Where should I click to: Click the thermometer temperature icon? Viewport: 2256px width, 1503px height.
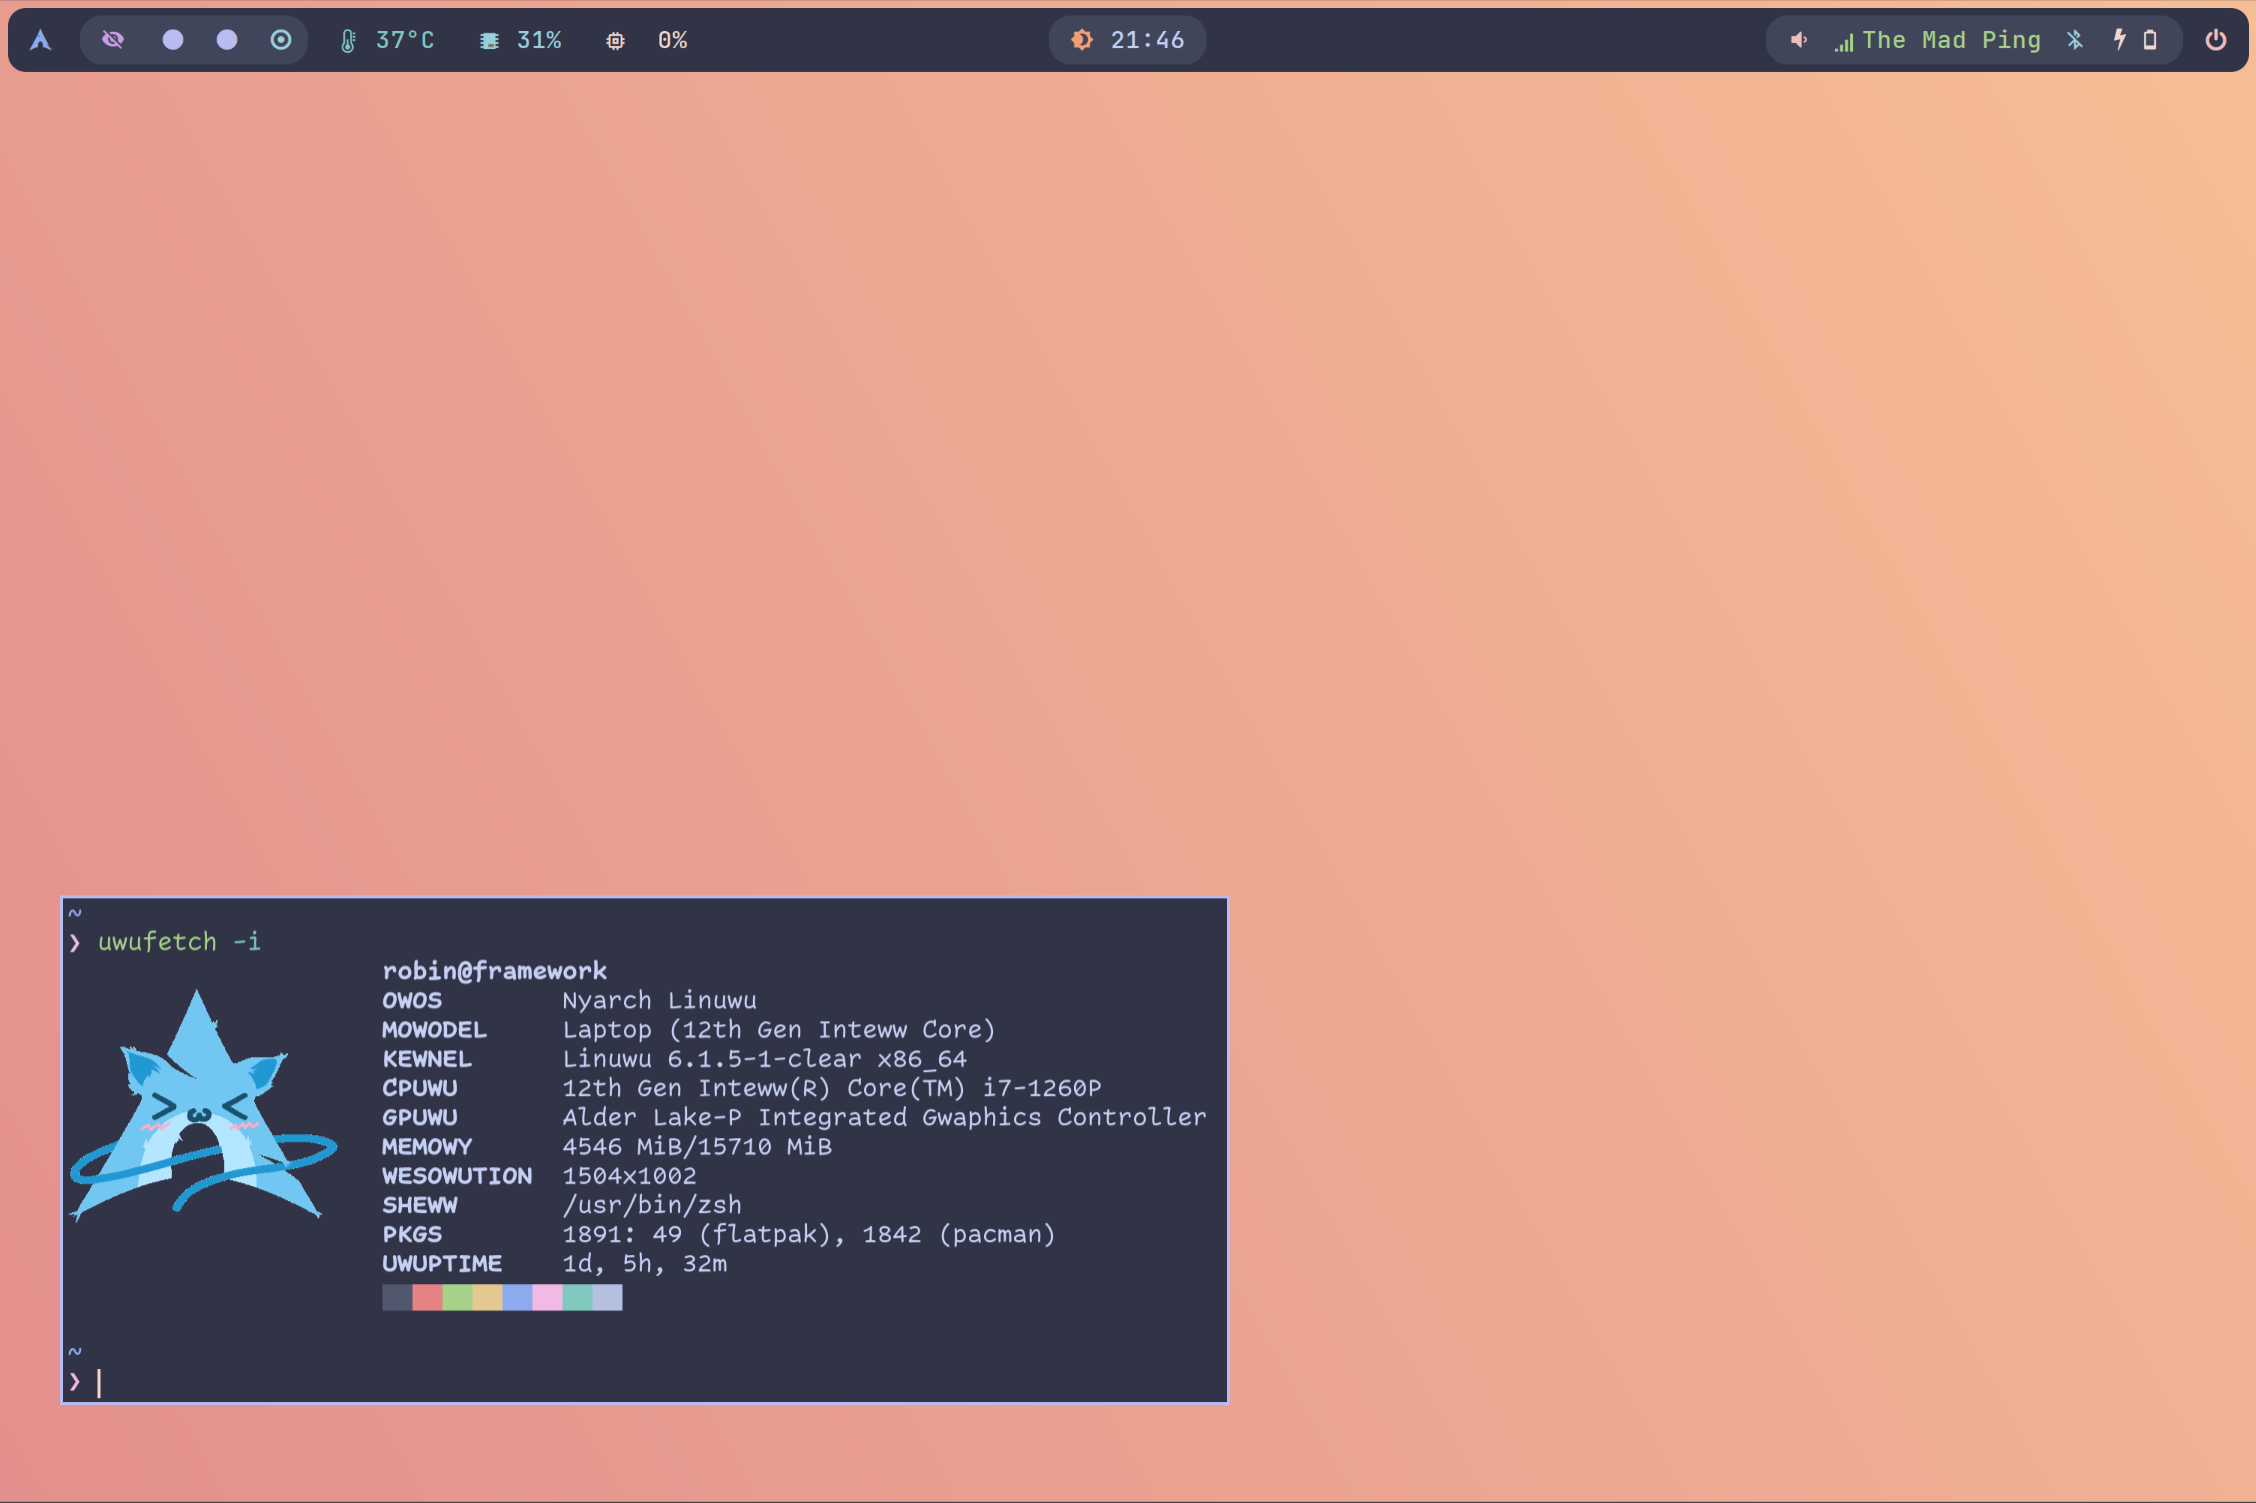(348, 41)
